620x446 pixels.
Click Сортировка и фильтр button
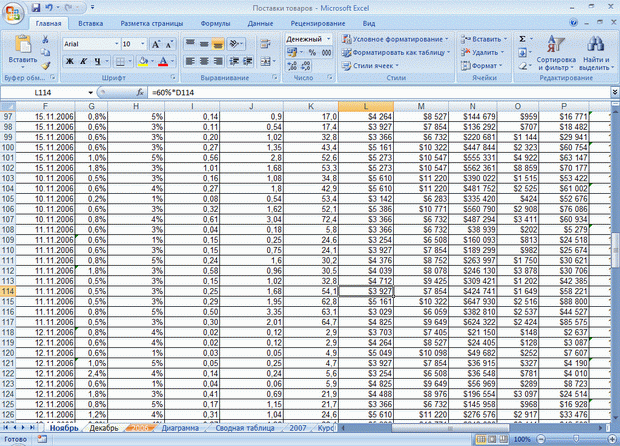(x=556, y=53)
